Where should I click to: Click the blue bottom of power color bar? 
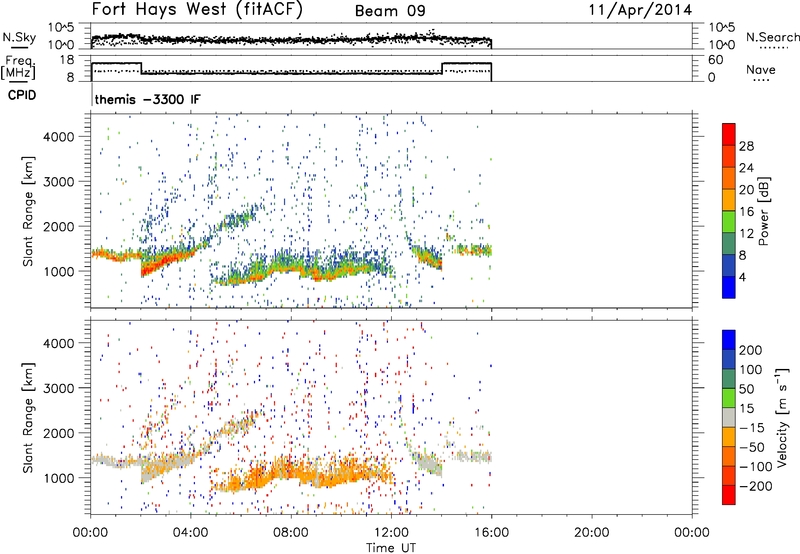[729, 287]
